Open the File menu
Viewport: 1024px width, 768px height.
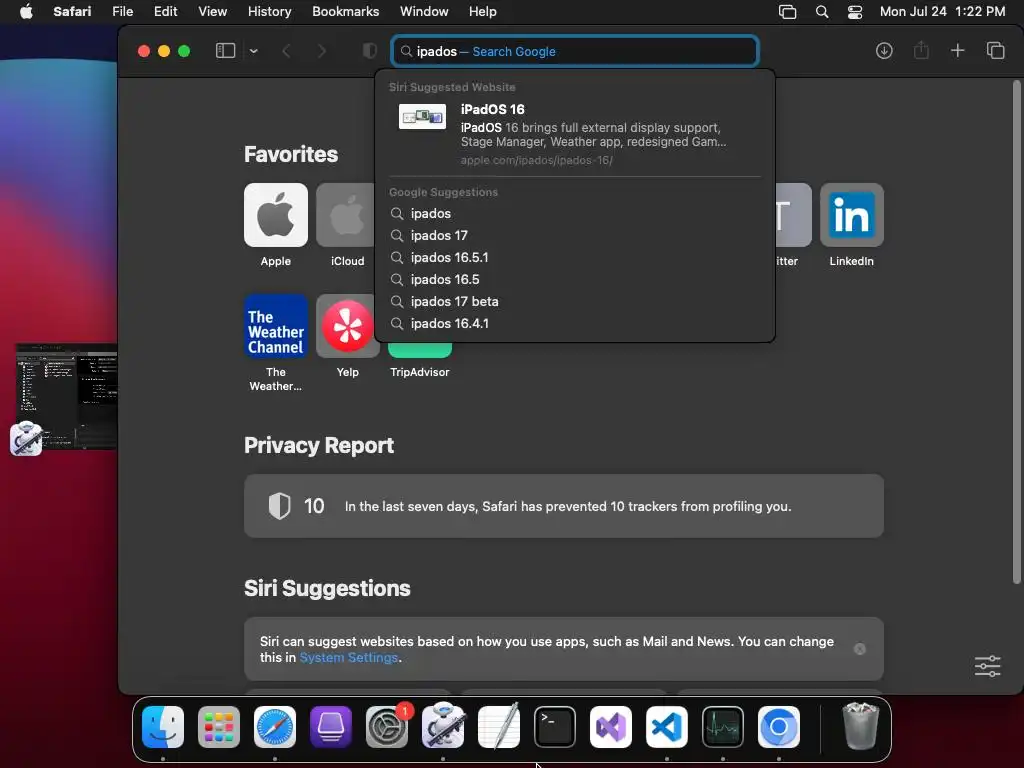coord(122,12)
